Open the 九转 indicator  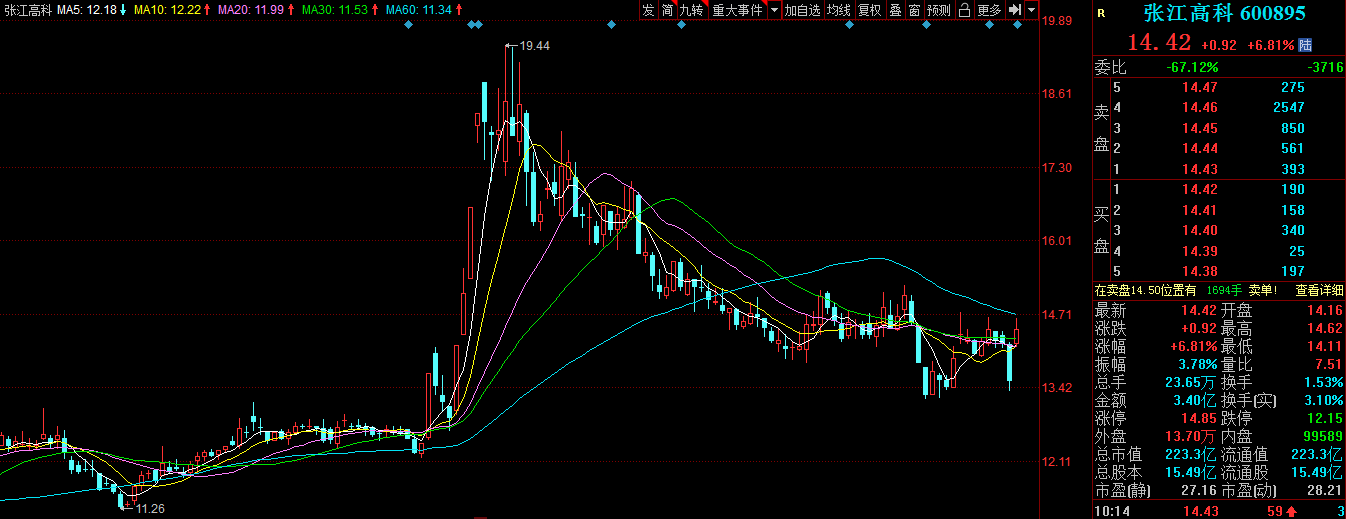pos(691,10)
